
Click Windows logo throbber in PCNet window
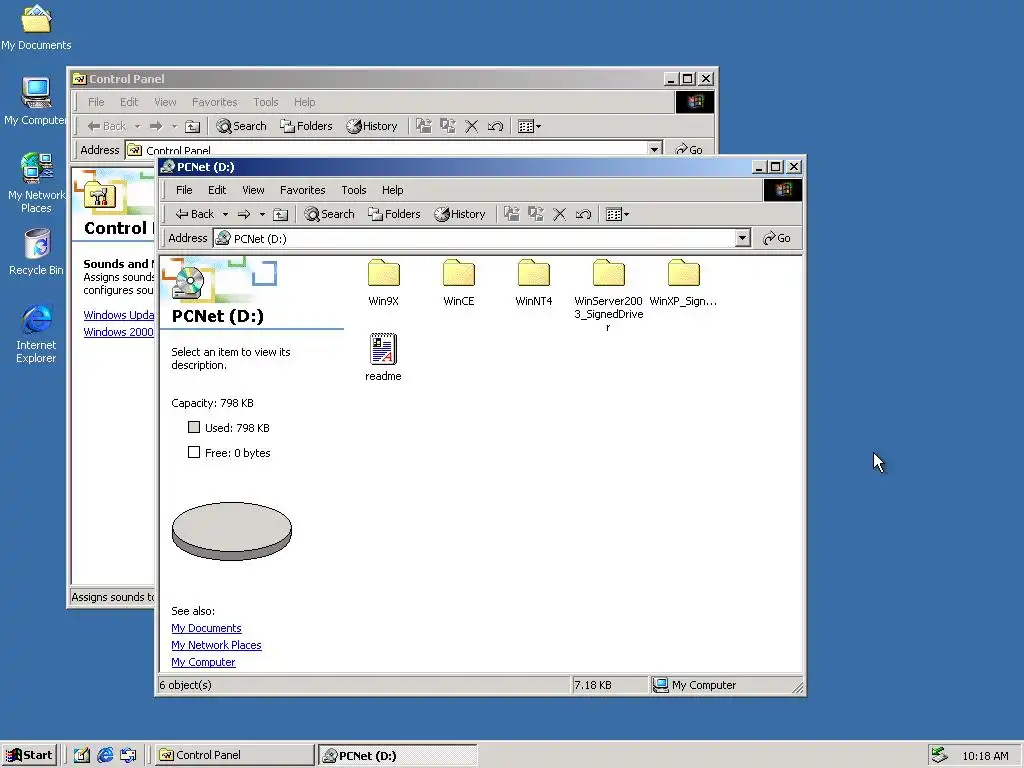click(x=782, y=190)
